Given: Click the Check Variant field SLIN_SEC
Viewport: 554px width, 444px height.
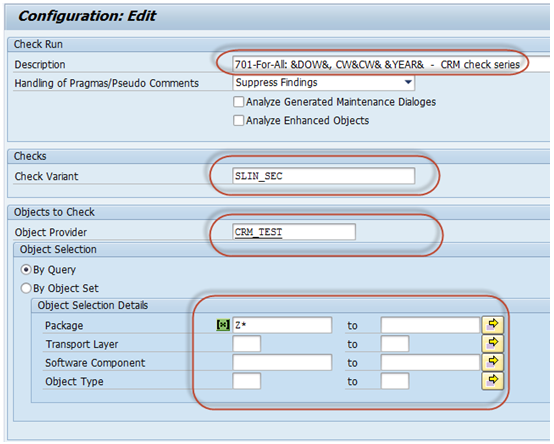Looking at the screenshot, I should [324, 176].
